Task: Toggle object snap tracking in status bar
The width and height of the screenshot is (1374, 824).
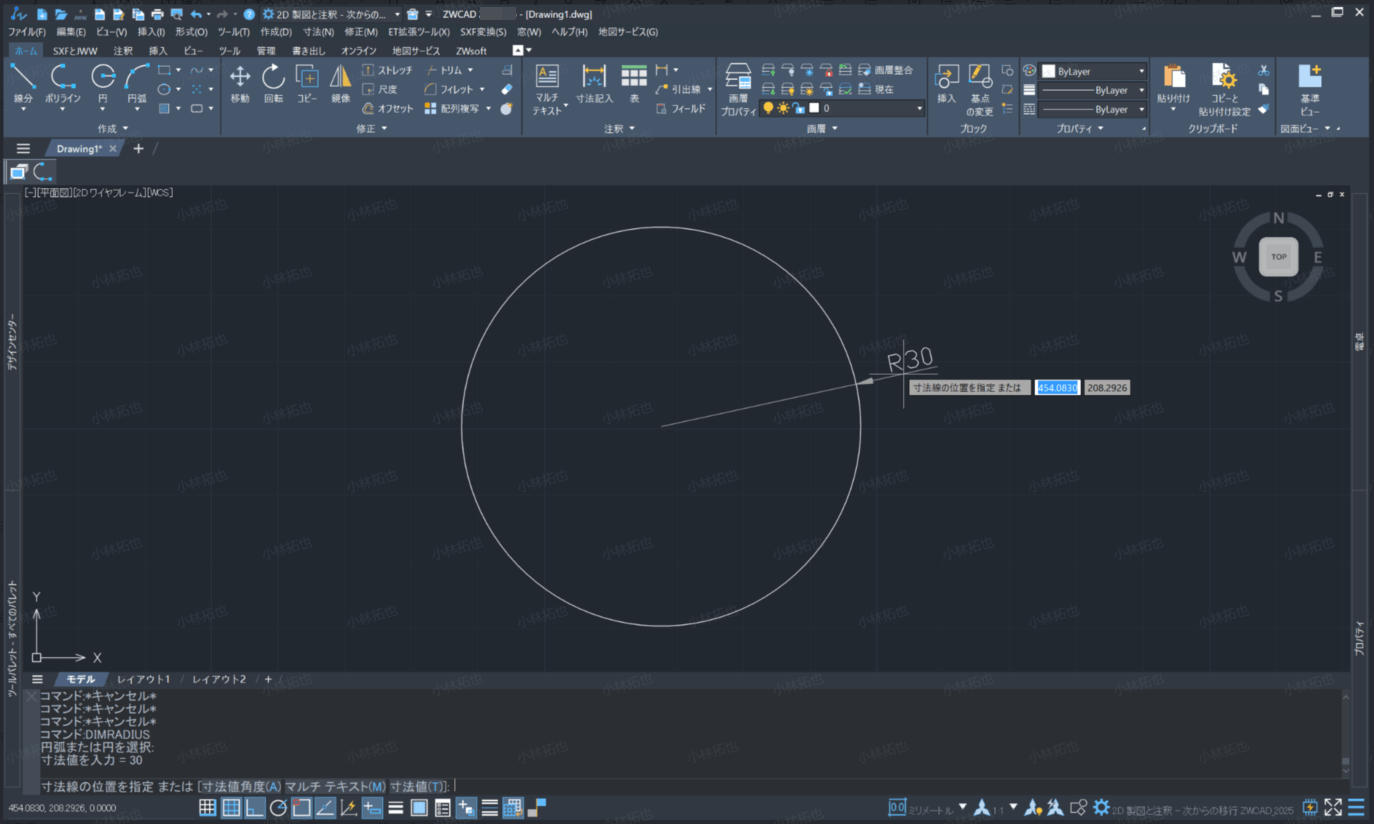Action: 325,808
